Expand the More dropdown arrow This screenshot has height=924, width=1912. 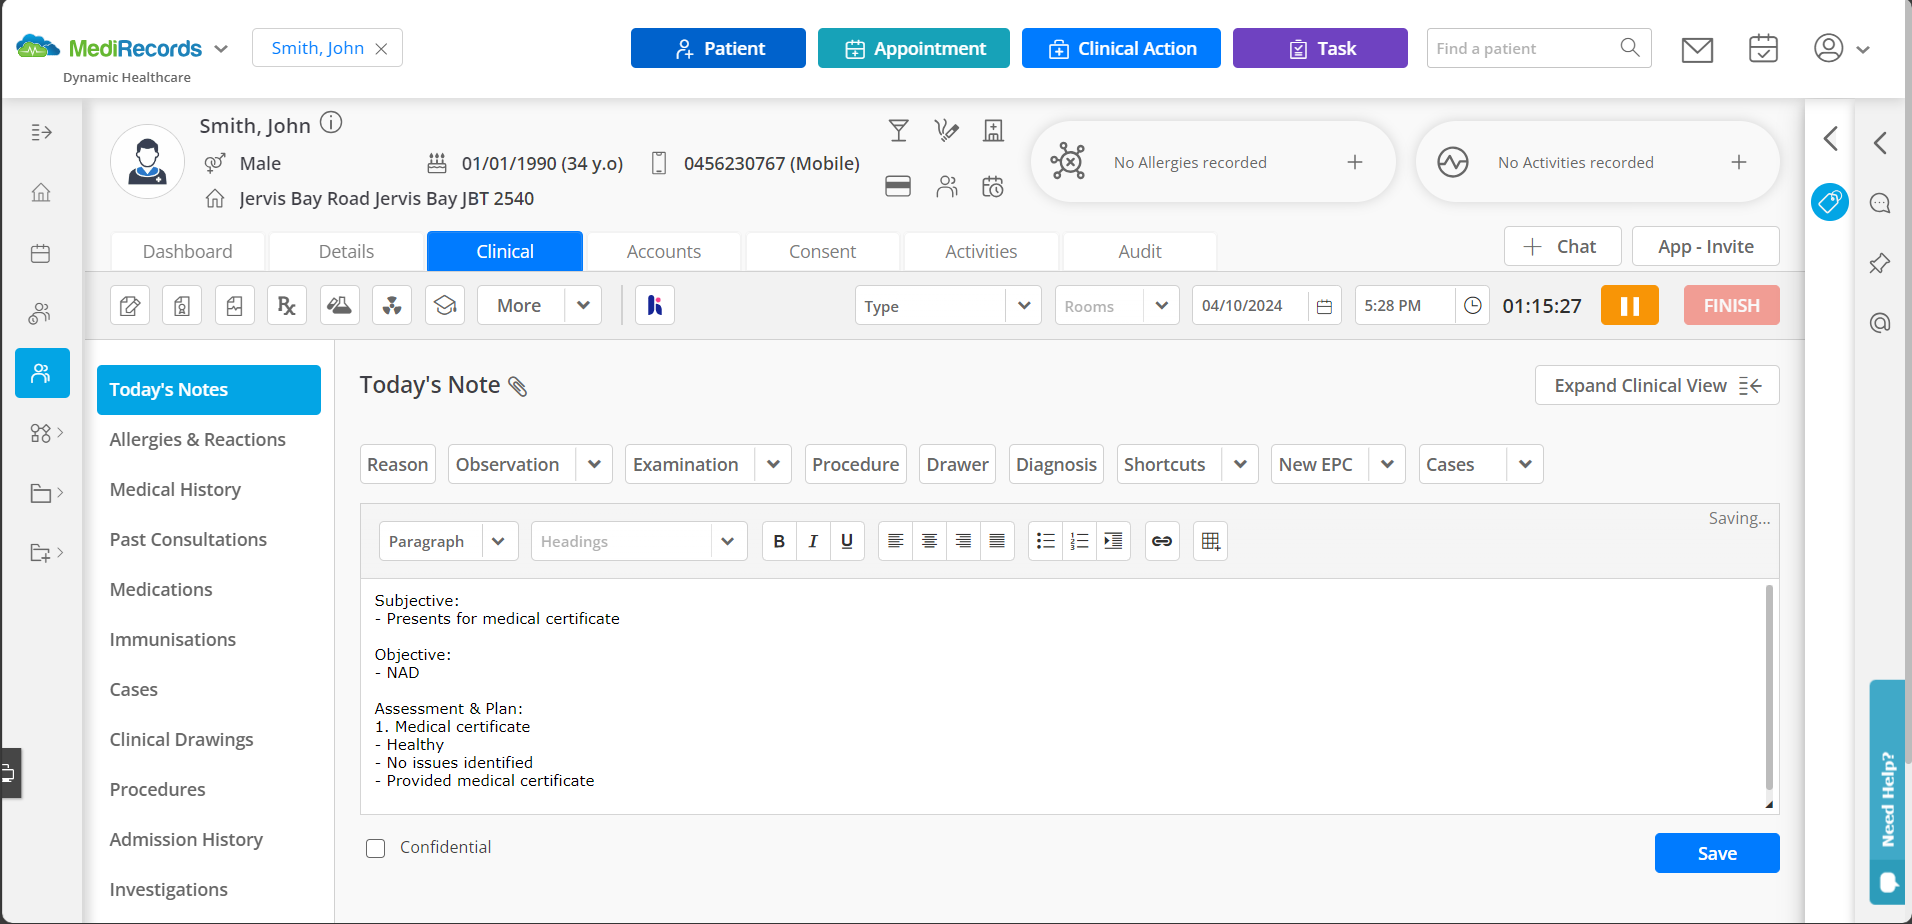(583, 305)
